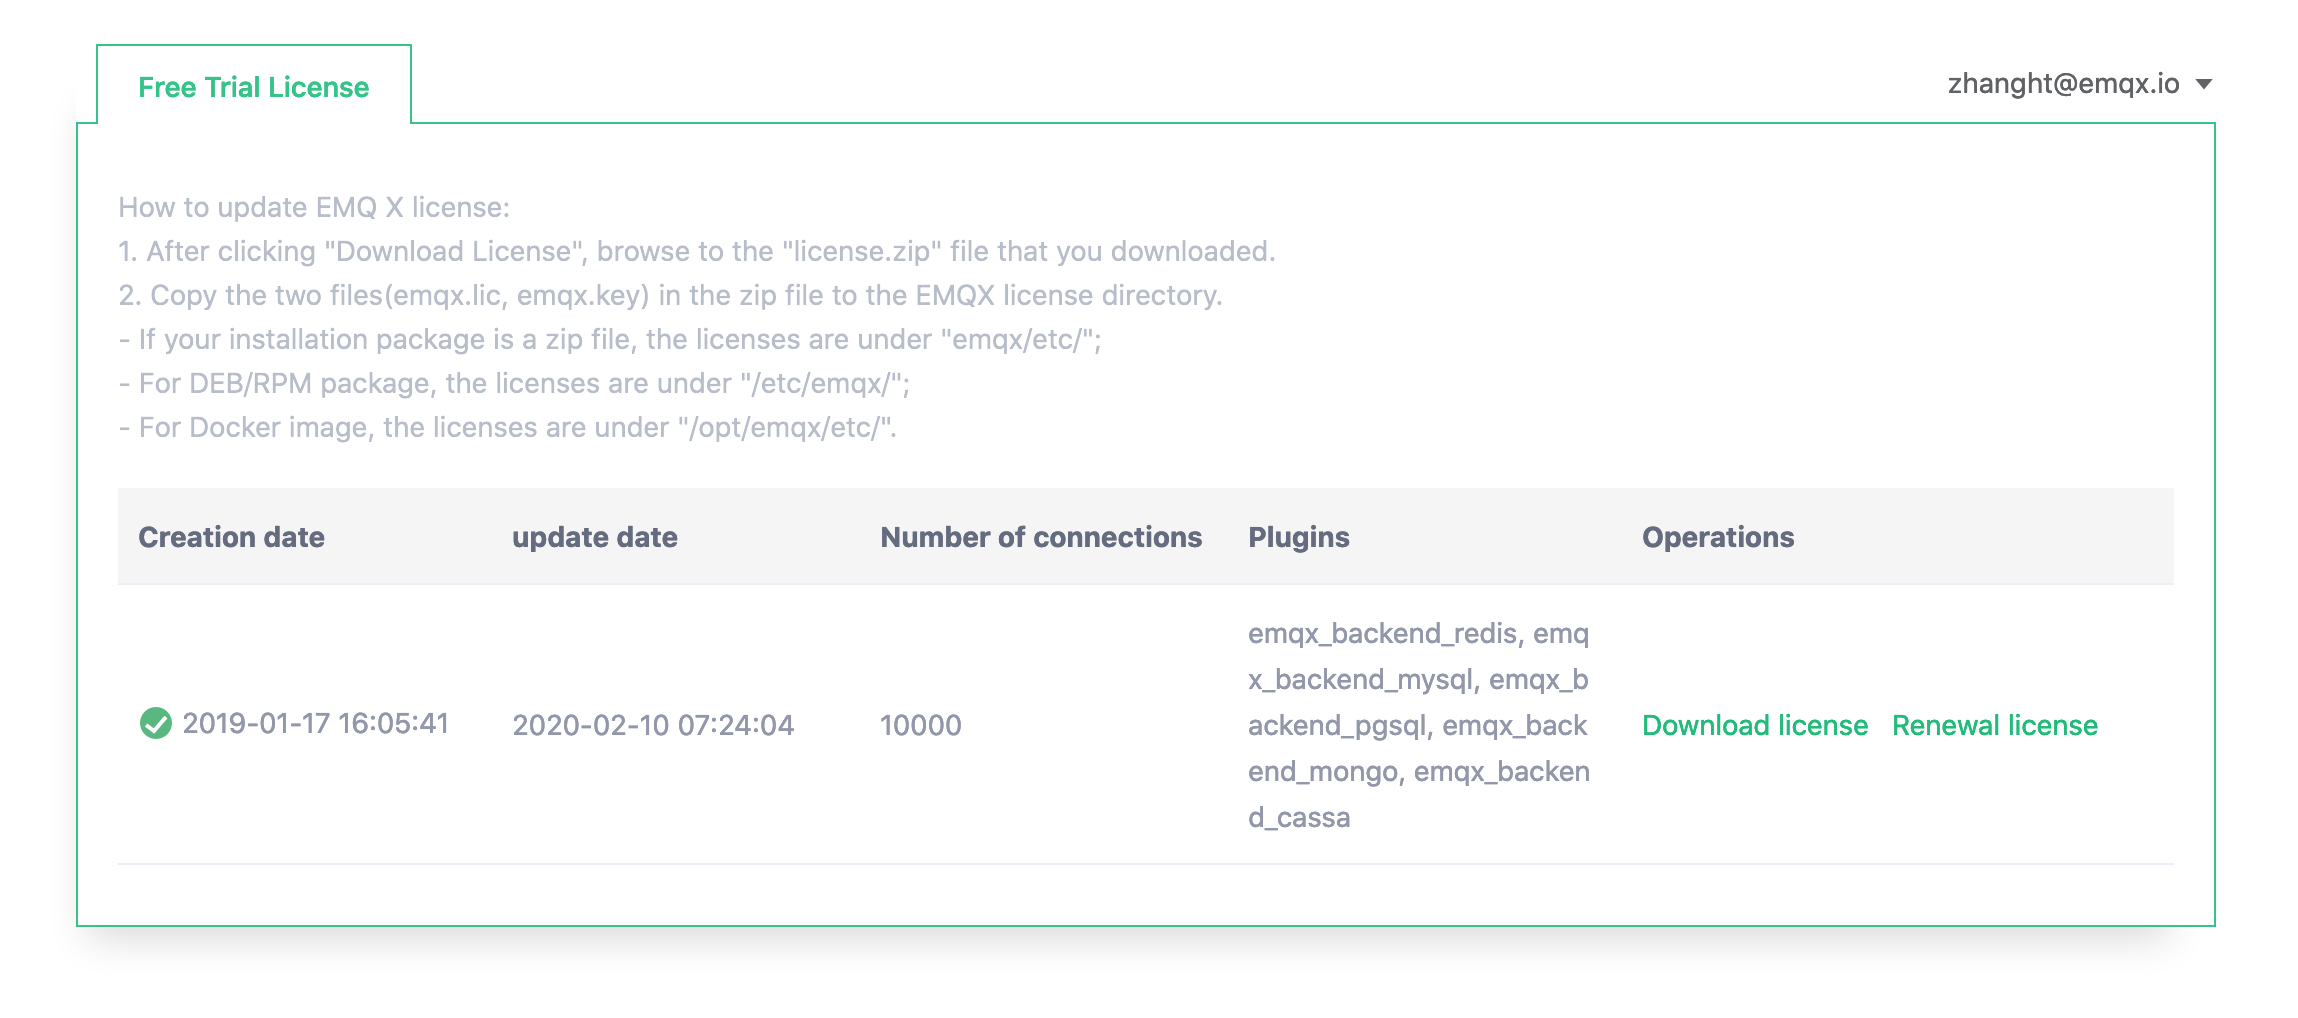Click the Creation date column header

(231, 537)
